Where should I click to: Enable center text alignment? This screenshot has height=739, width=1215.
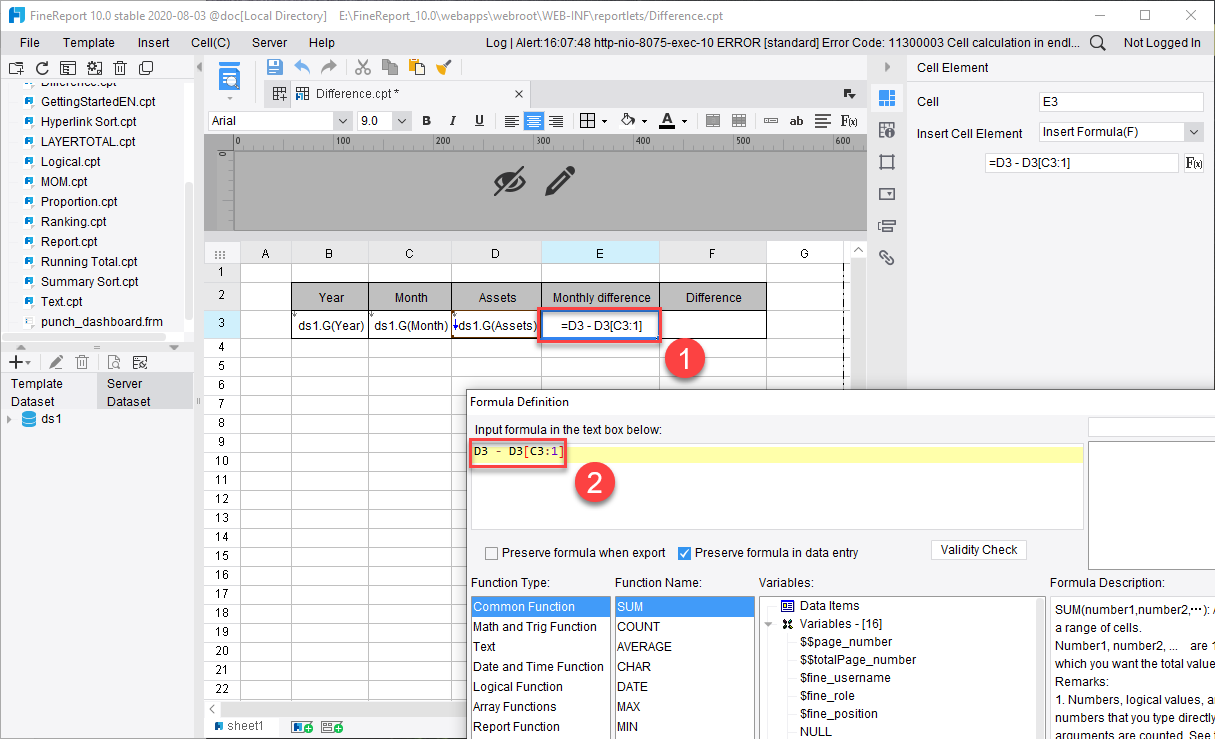tap(534, 121)
